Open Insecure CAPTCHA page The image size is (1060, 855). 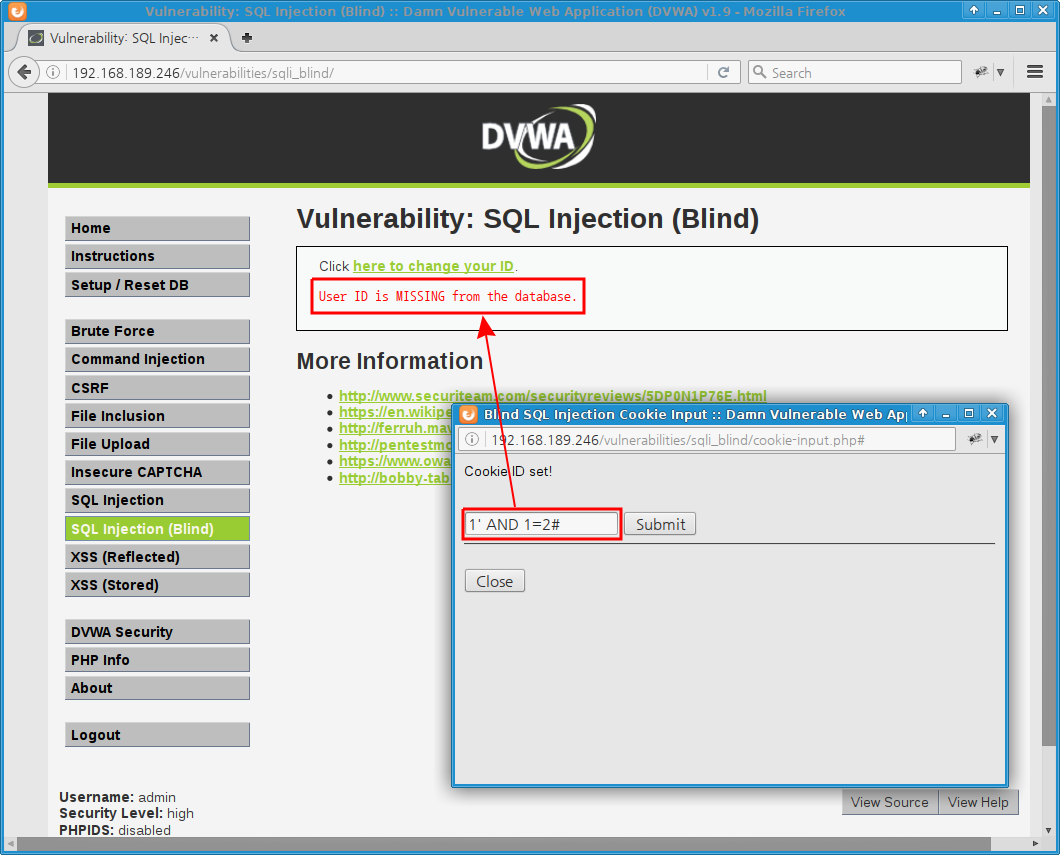pyautogui.click(x=157, y=472)
